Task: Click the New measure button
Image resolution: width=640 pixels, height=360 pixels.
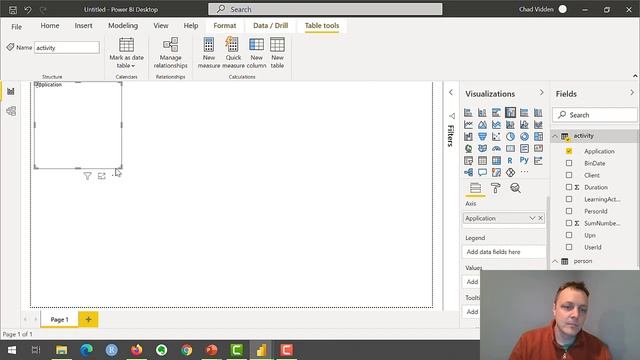Action: tap(209, 53)
